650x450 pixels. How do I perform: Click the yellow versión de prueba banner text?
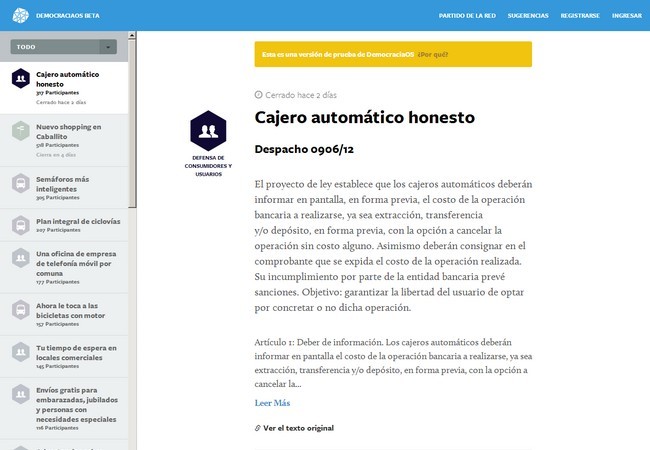point(338,54)
